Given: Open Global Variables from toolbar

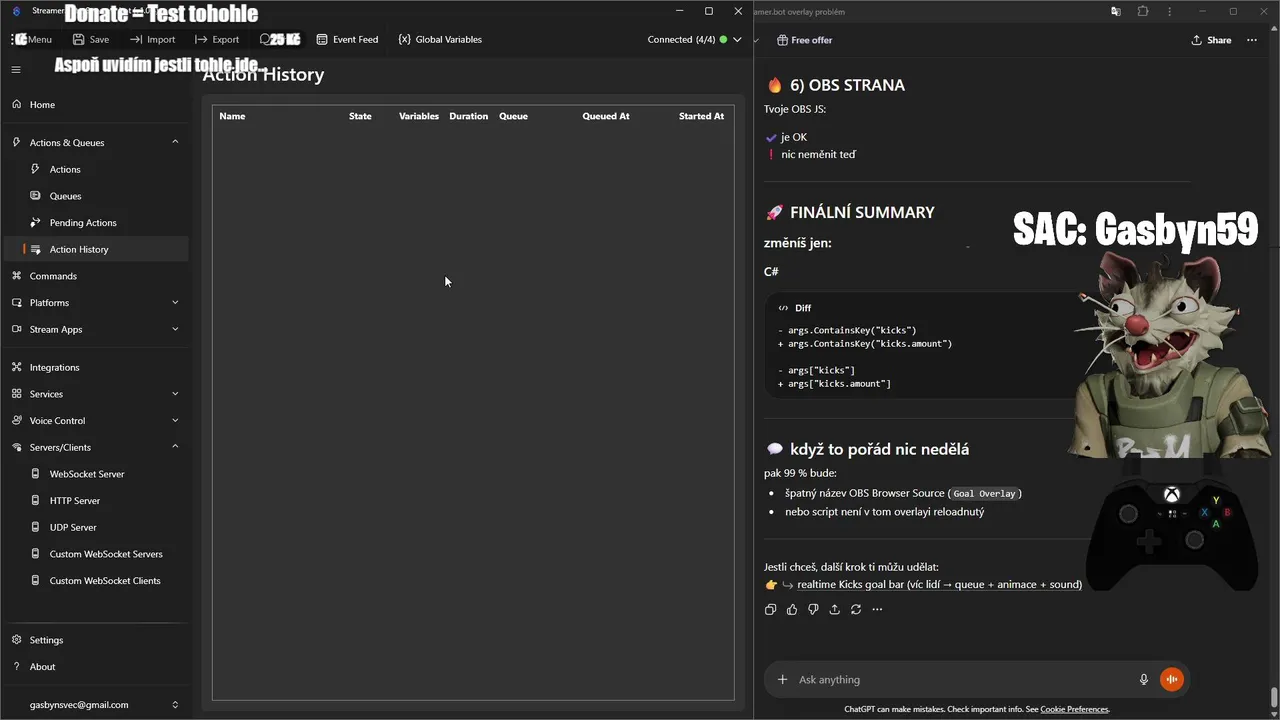Looking at the screenshot, I should pos(440,40).
